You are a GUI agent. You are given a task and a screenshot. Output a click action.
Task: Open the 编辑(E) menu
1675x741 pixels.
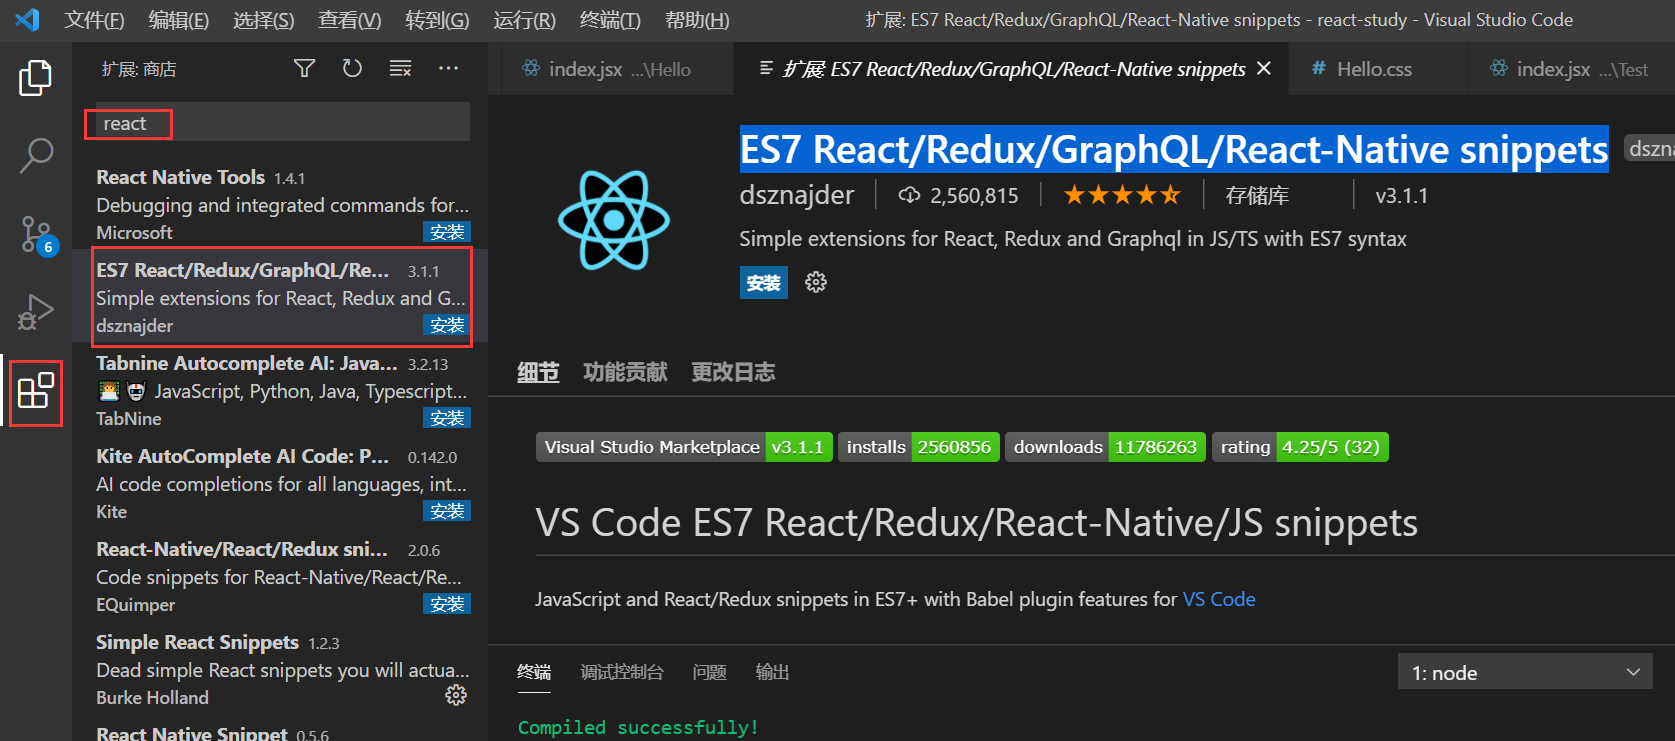point(179,20)
